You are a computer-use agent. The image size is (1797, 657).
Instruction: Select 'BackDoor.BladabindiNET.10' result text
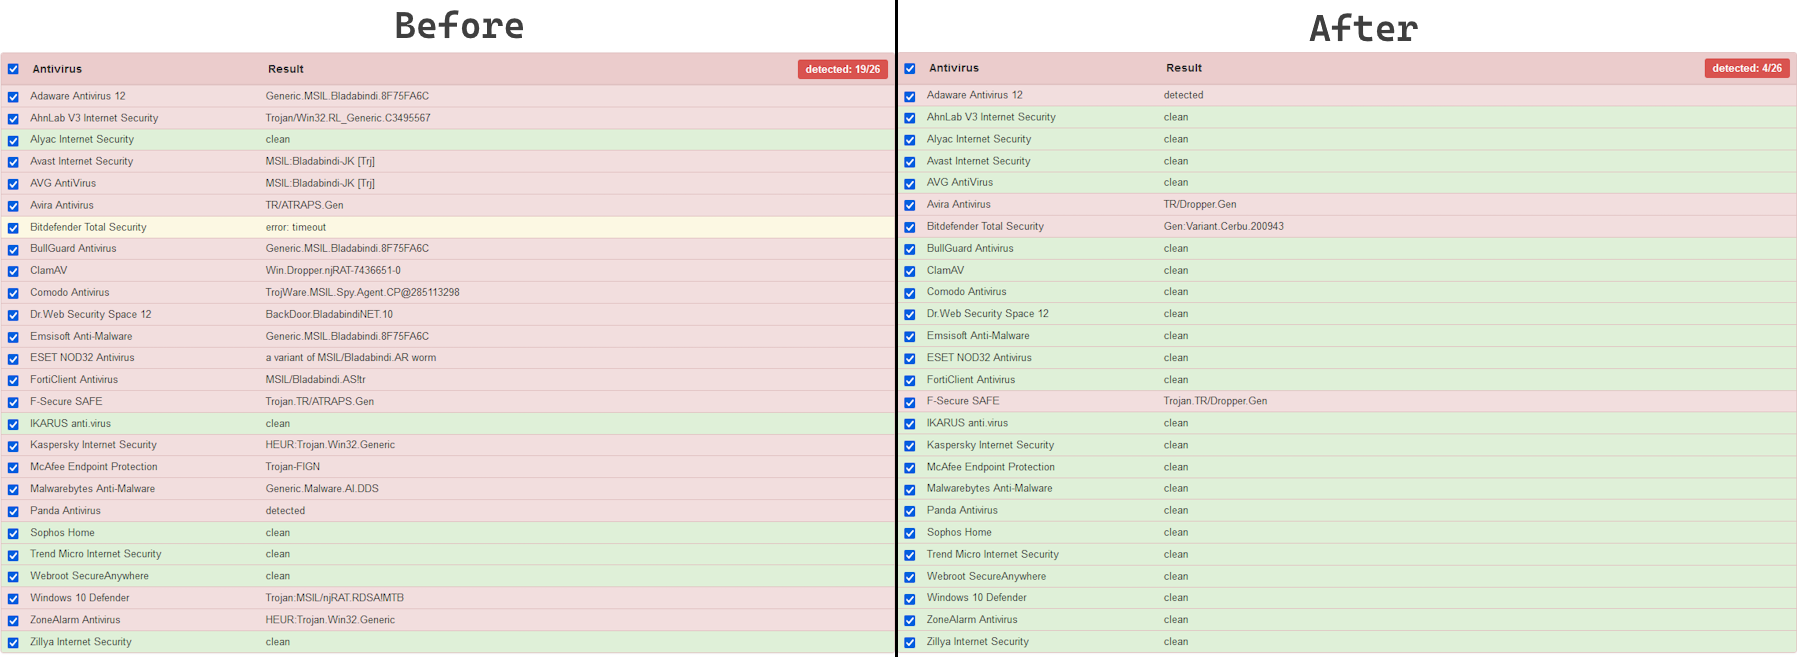[329, 314]
